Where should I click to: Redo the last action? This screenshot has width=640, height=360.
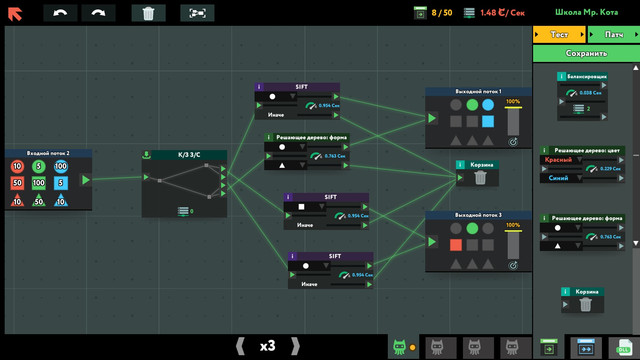[98, 13]
